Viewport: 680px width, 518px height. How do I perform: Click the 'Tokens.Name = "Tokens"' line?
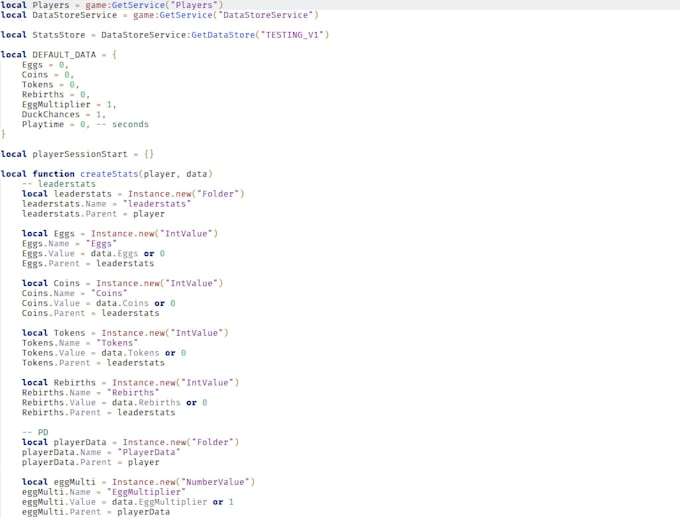tap(80, 343)
